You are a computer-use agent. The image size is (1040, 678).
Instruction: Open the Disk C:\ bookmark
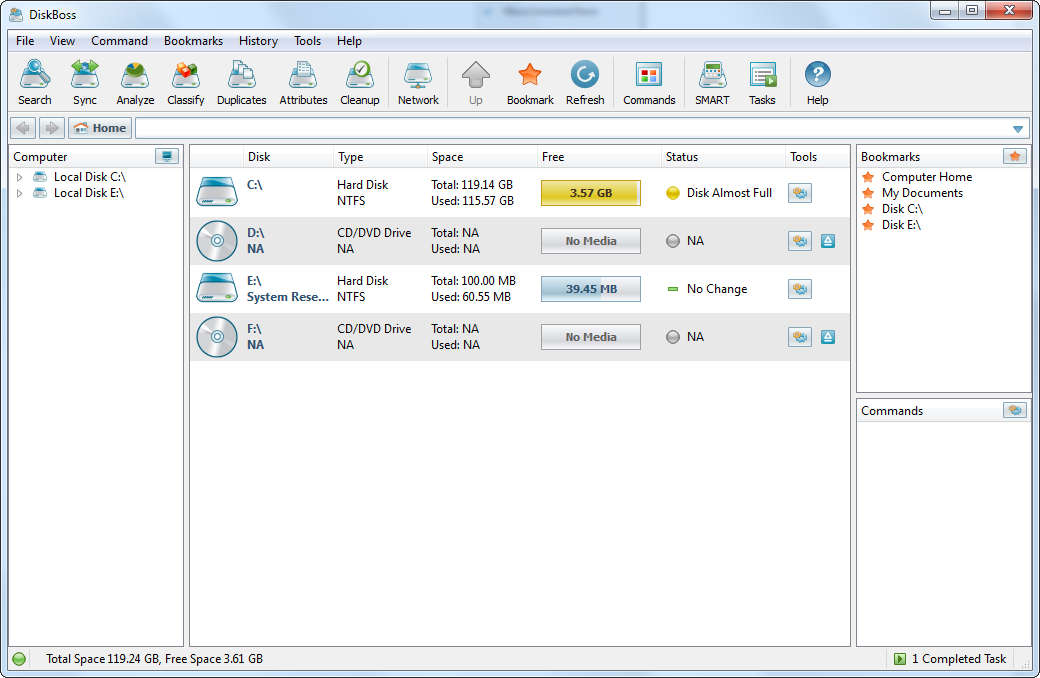click(x=902, y=209)
